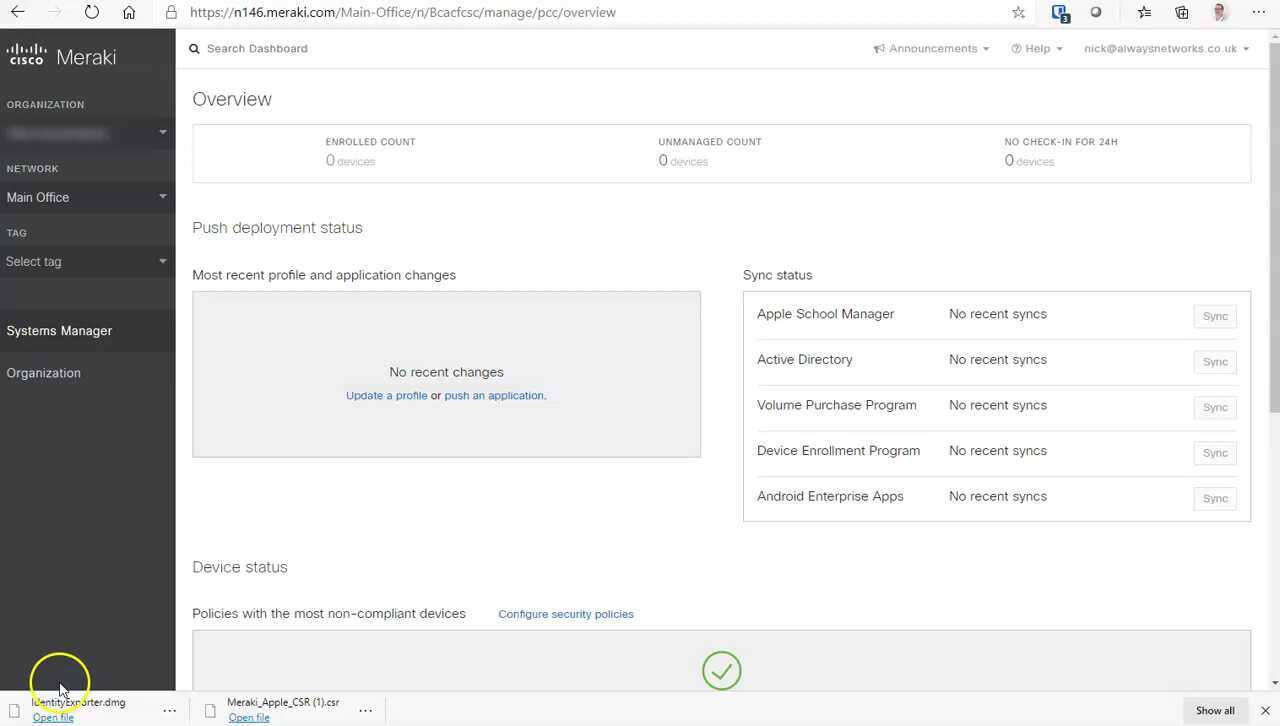The width and height of the screenshot is (1280, 726).
Task: Click the search magnifier icon in Dashboard
Action: (195, 48)
